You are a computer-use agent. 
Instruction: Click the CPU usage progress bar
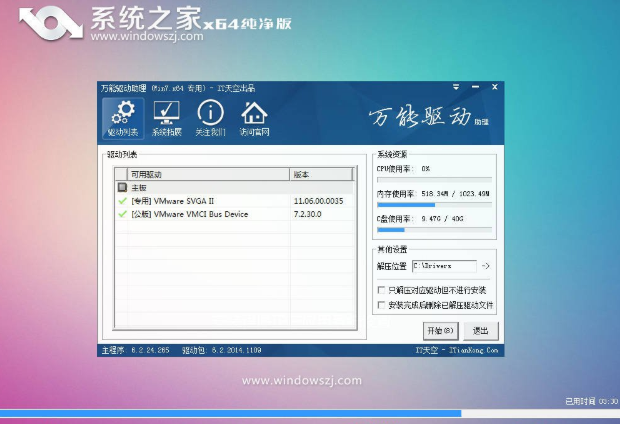(x=434, y=180)
